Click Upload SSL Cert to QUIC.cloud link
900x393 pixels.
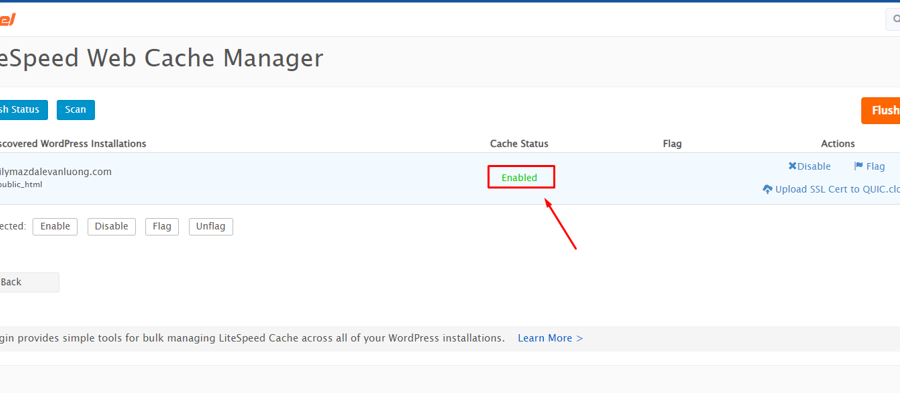(831, 189)
